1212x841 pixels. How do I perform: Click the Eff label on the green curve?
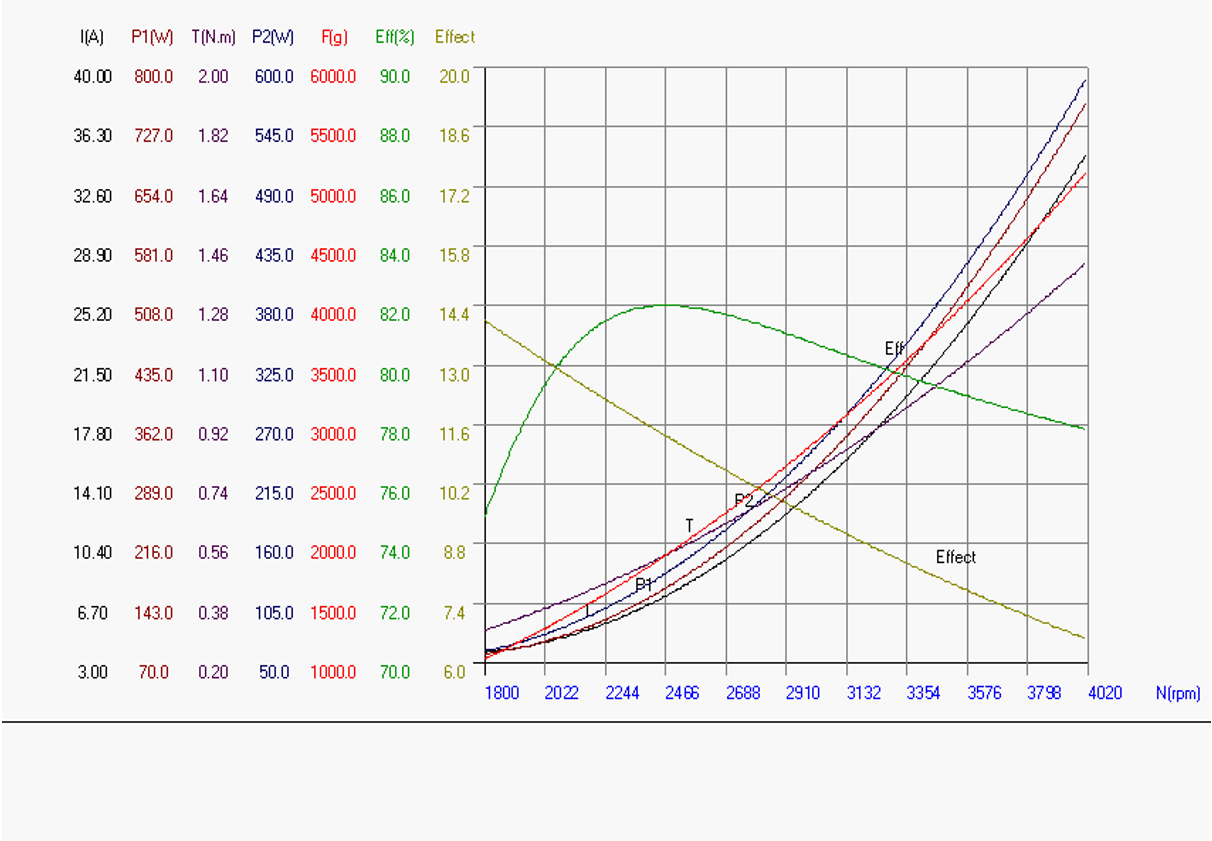(x=894, y=349)
